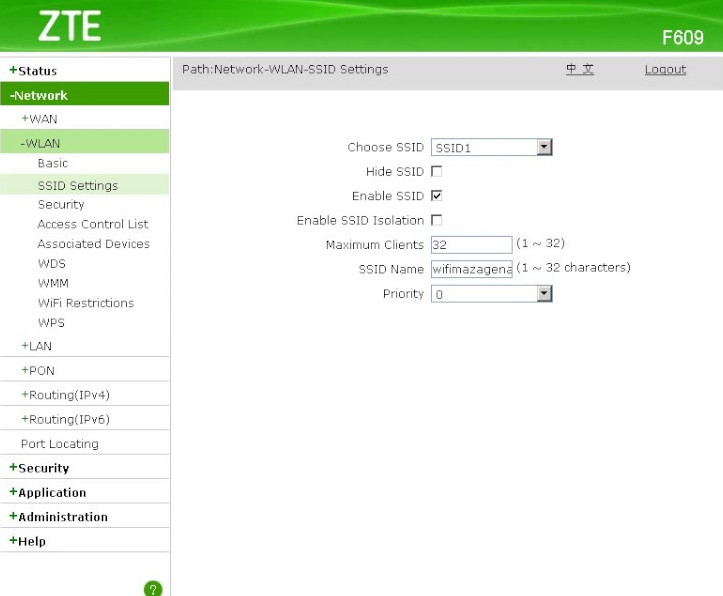Open Associated Devices page

click(93, 244)
